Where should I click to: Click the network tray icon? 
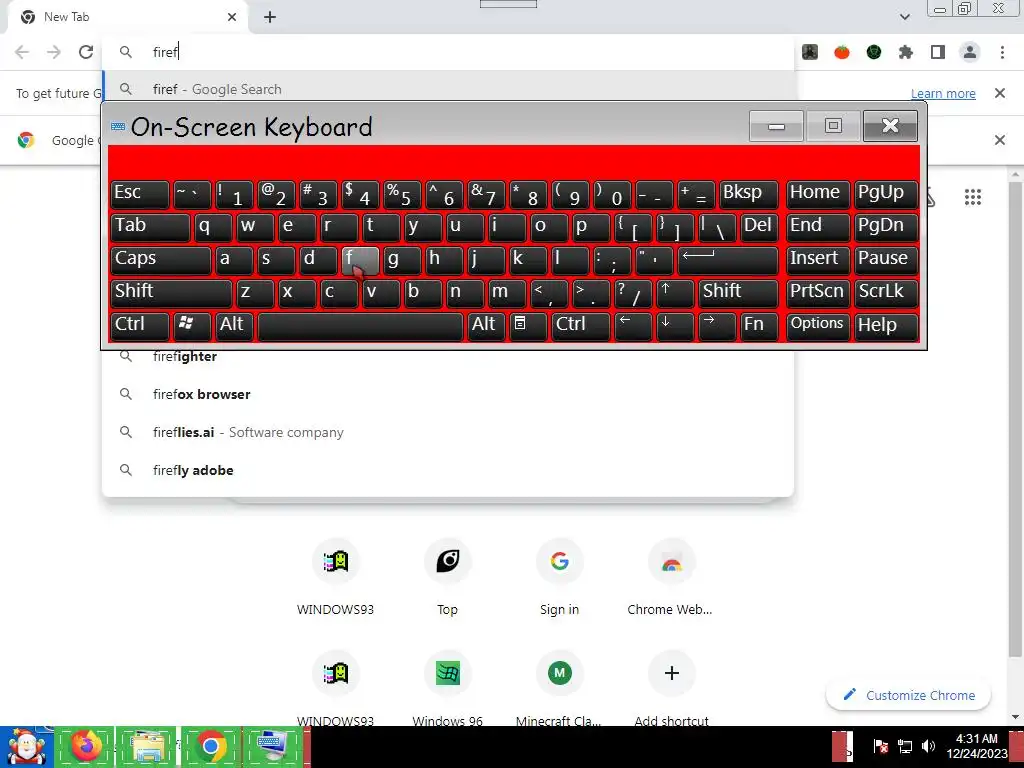[x=904, y=746]
